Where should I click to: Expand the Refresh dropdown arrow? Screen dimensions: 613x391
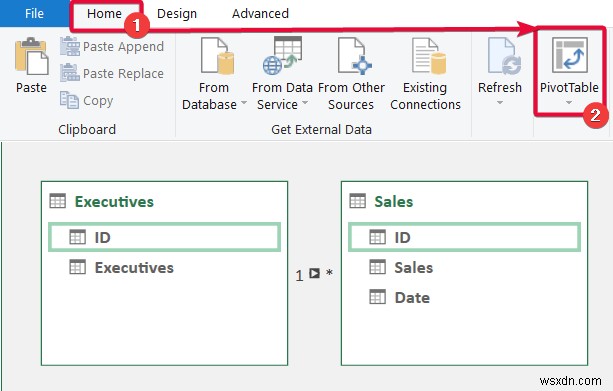(500, 103)
